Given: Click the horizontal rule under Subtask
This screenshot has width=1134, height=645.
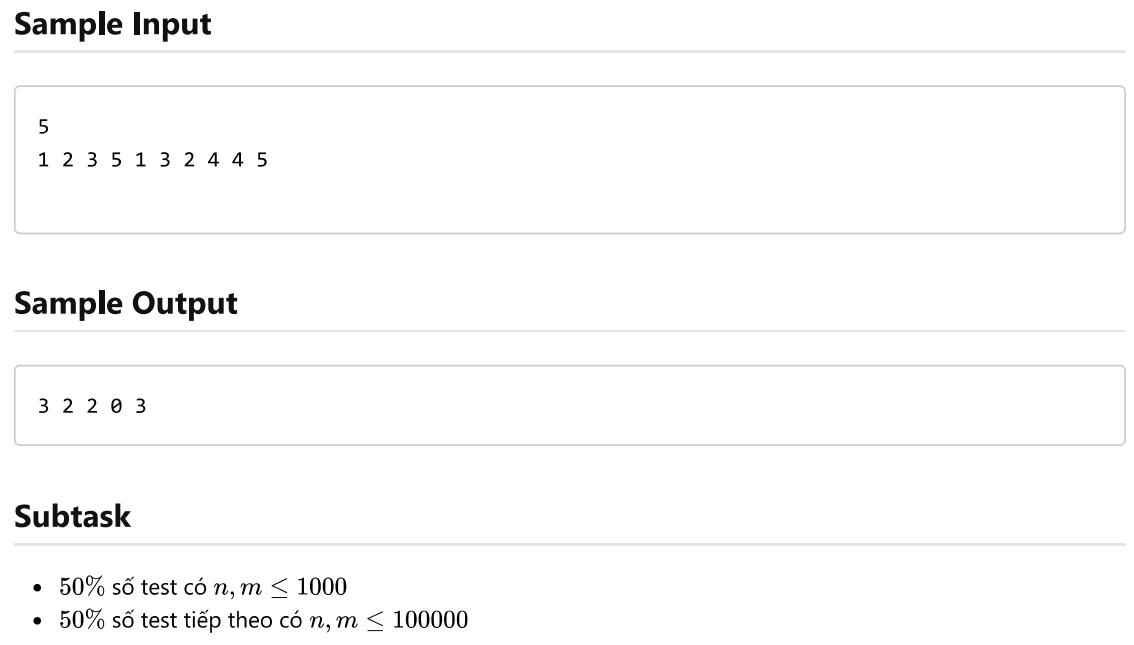Looking at the screenshot, I should (570, 544).
